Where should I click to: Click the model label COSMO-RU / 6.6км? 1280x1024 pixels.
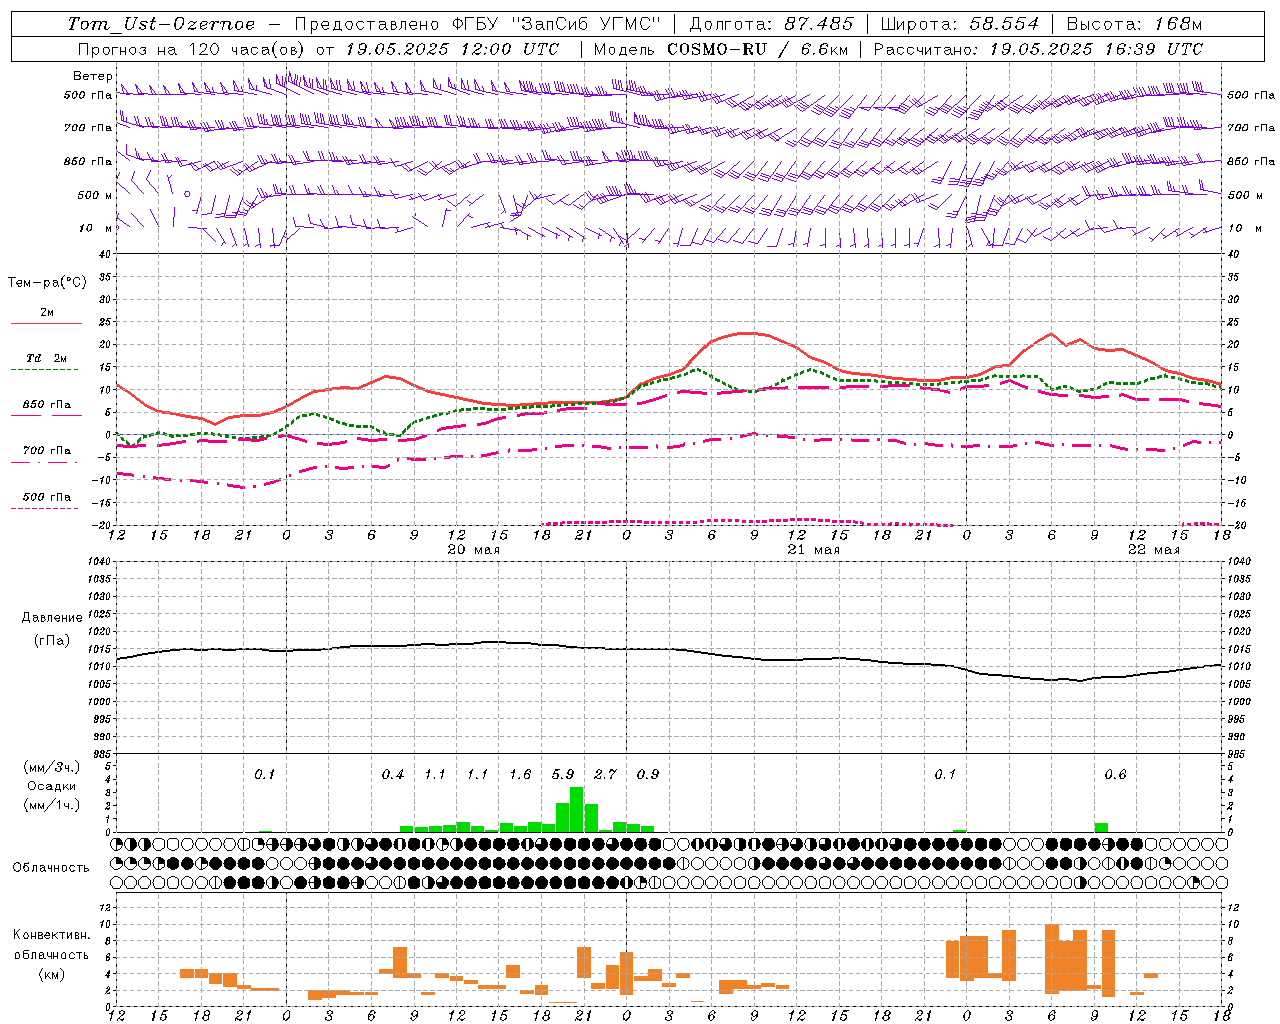(x=757, y=49)
